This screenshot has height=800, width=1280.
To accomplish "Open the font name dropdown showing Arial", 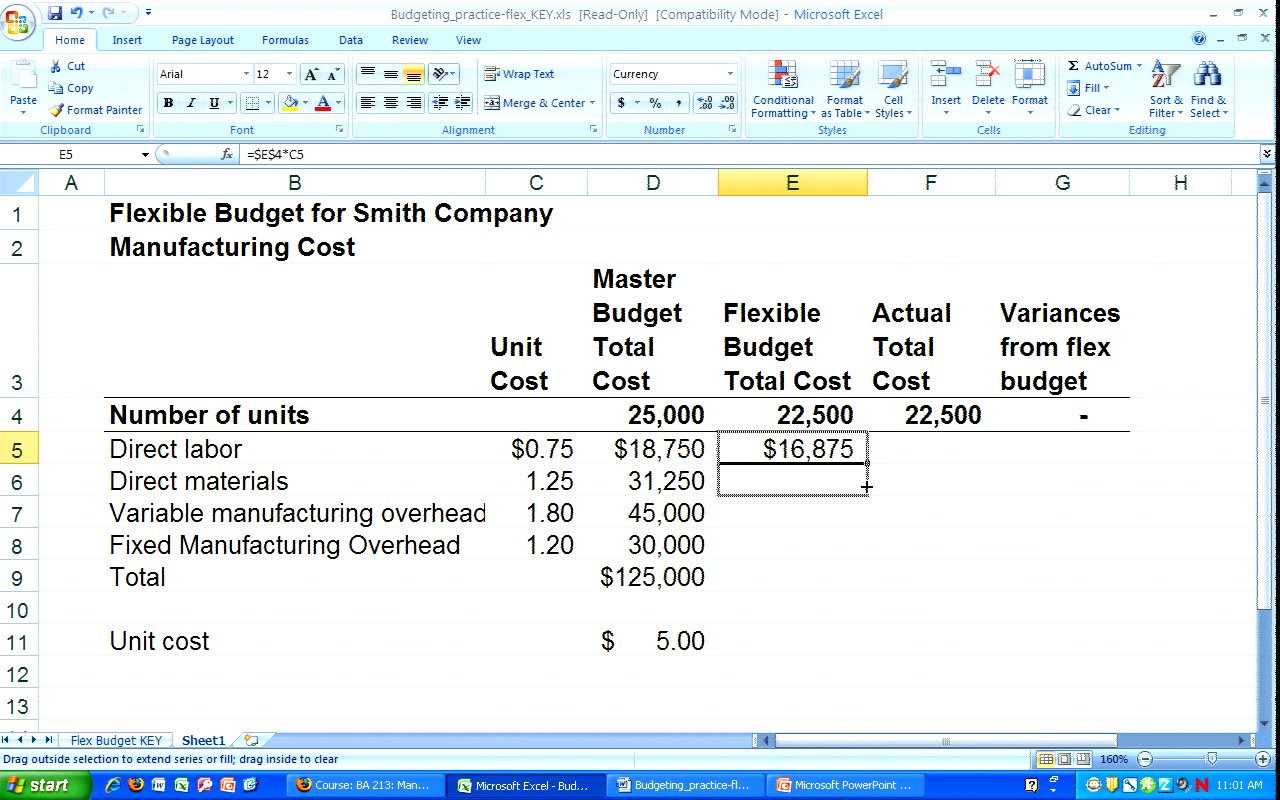I will (246, 74).
